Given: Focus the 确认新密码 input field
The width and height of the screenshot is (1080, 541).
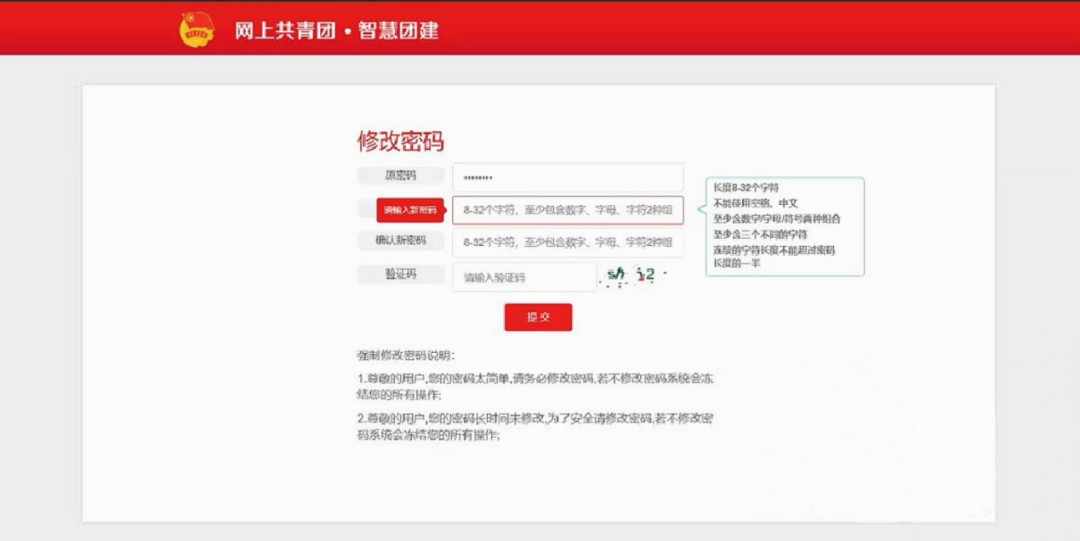Looking at the screenshot, I should [567, 242].
